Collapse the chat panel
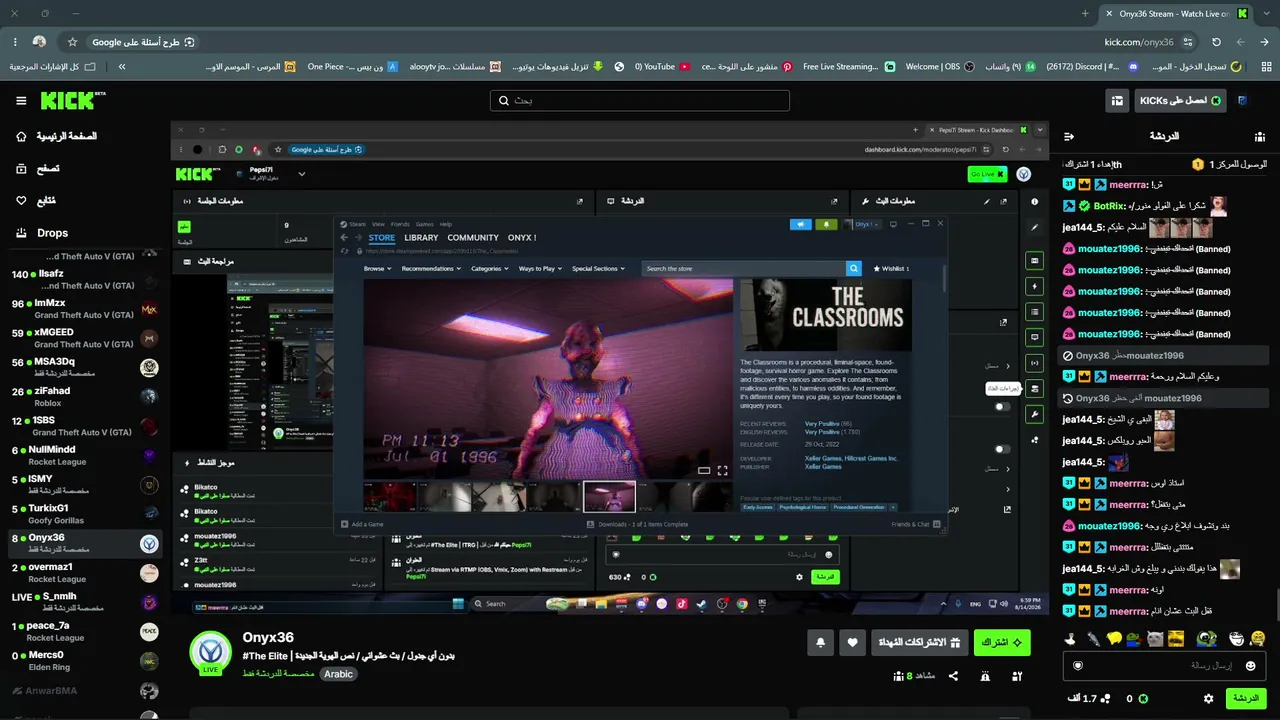Screen dimensions: 1280x720 pos(1068,136)
